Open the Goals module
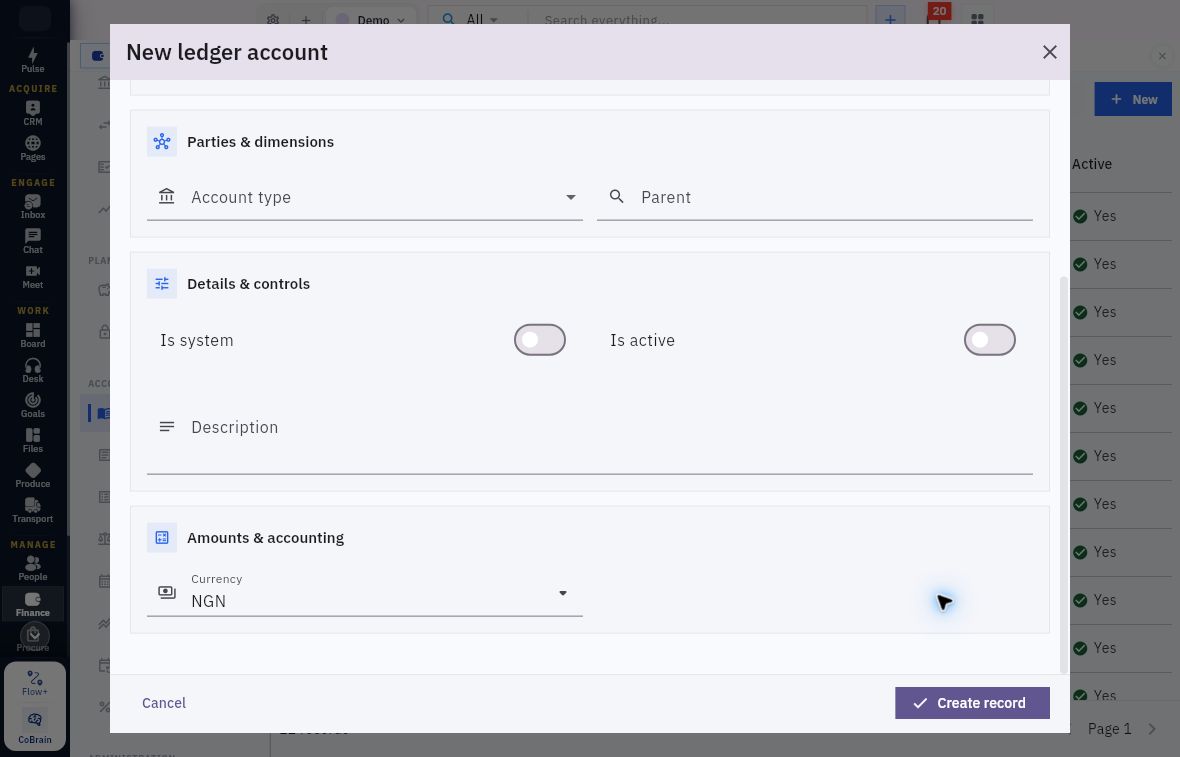1180x757 pixels. click(32, 405)
